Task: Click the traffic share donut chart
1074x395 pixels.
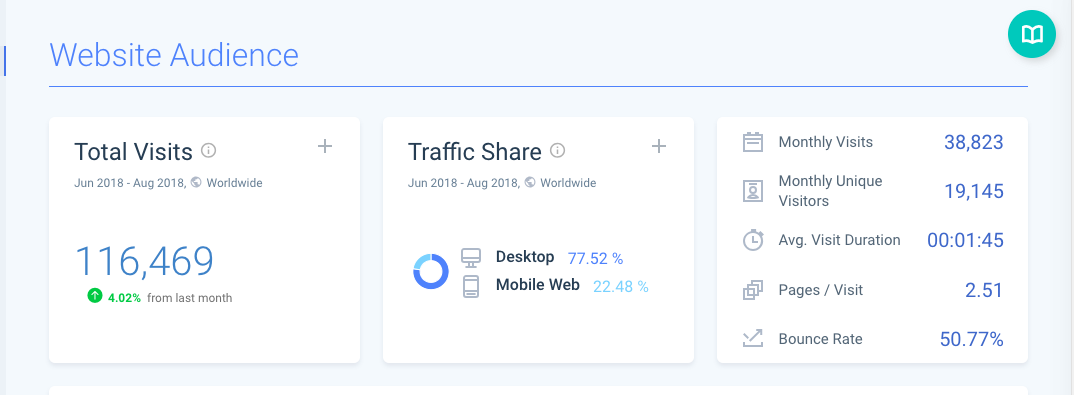Action: [x=431, y=272]
